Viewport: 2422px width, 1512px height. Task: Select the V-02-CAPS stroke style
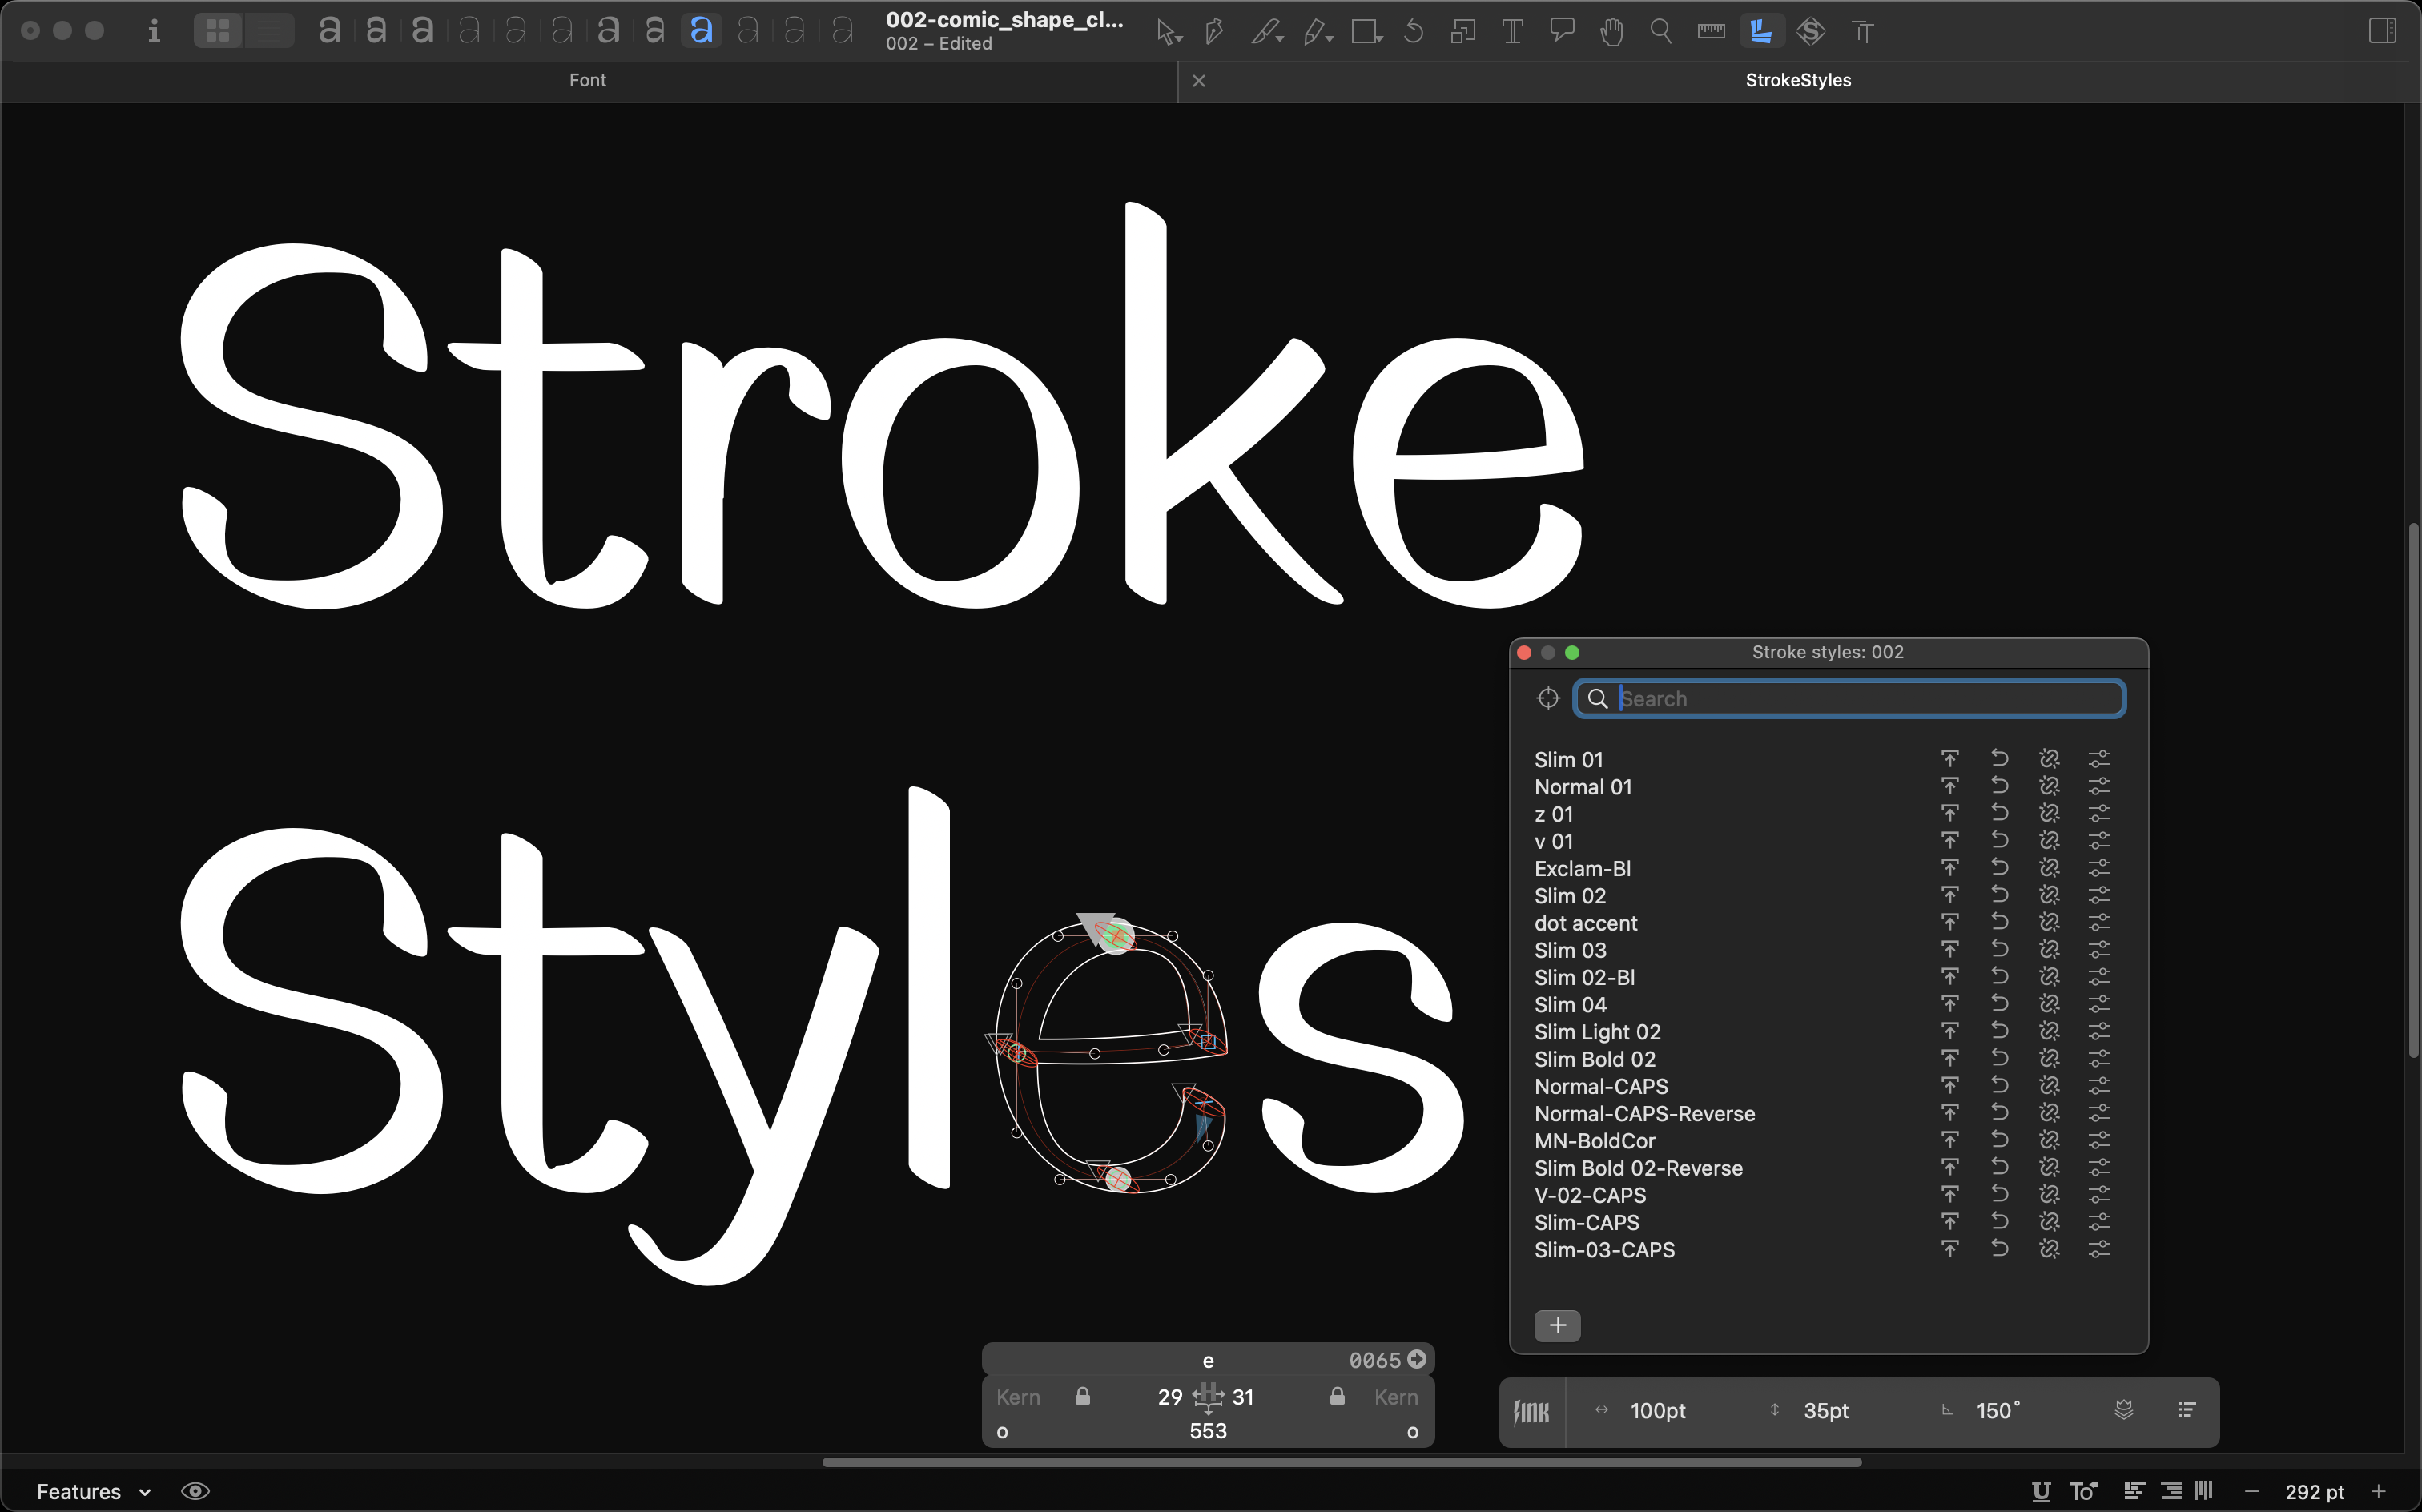click(1590, 1195)
